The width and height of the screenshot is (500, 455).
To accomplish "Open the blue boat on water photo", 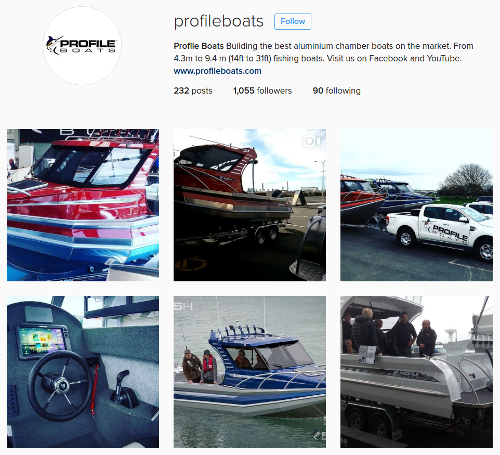I will (250, 372).
